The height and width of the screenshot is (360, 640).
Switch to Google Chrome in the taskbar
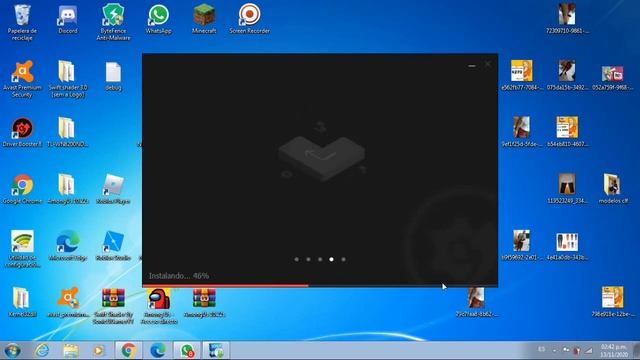click(128, 351)
